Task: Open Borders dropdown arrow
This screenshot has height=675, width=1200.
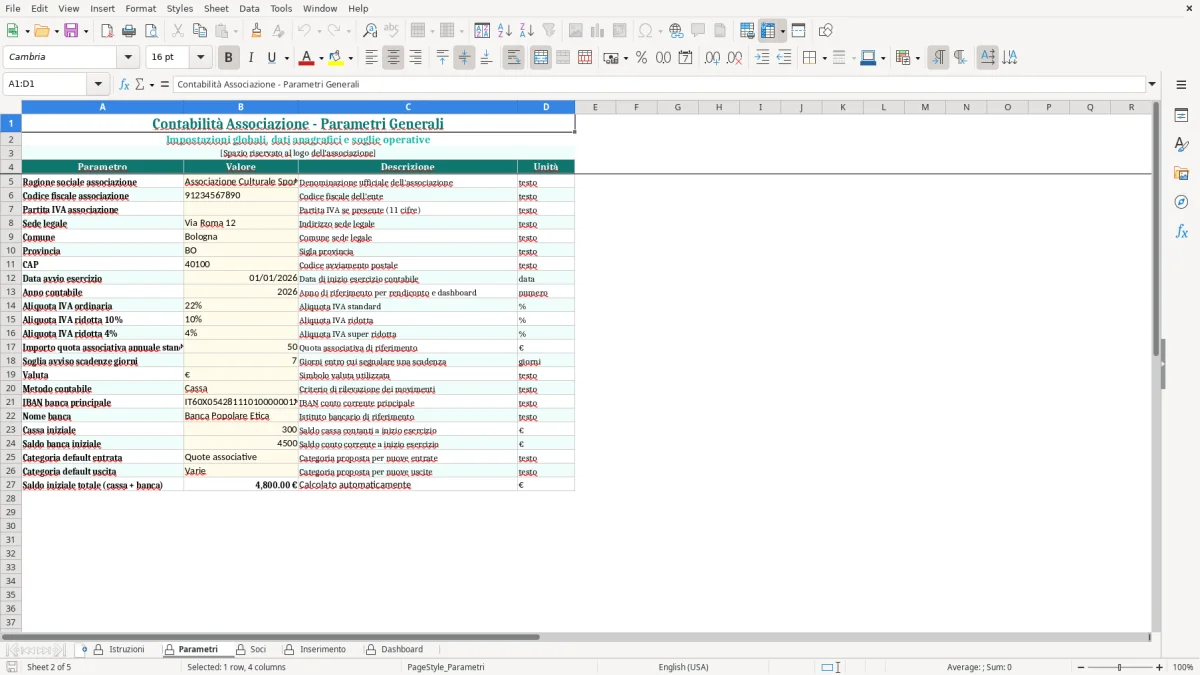Action: point(824,58)
